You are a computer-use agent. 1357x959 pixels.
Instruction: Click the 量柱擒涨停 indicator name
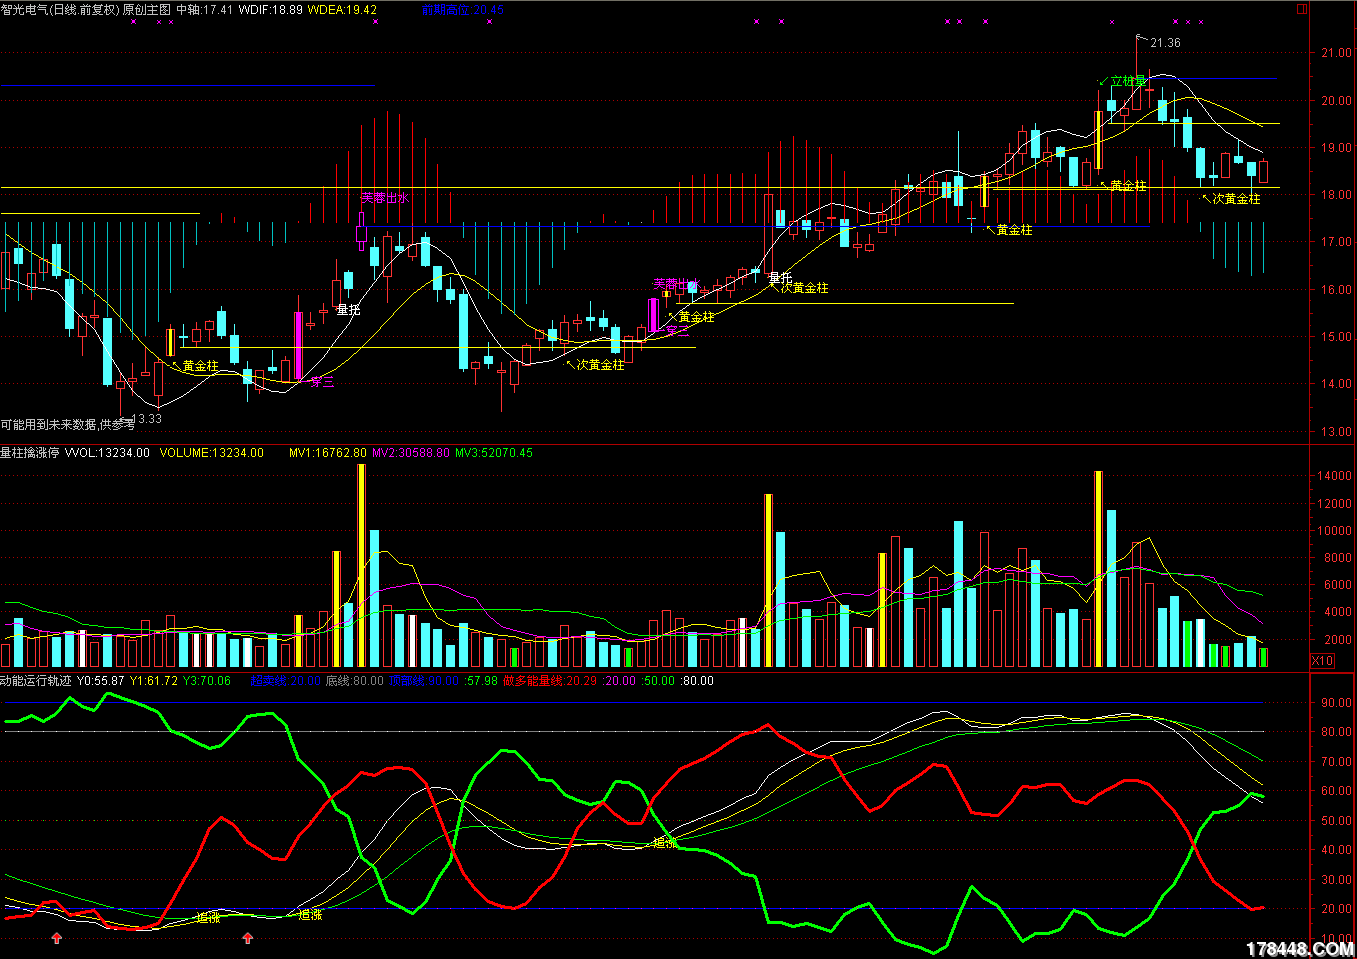[30, 453]
